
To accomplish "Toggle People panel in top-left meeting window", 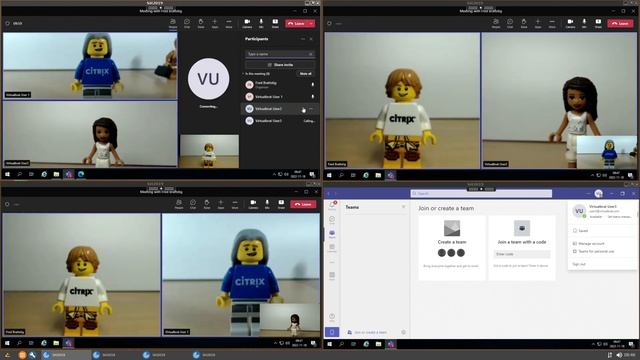I will (173, 23).
